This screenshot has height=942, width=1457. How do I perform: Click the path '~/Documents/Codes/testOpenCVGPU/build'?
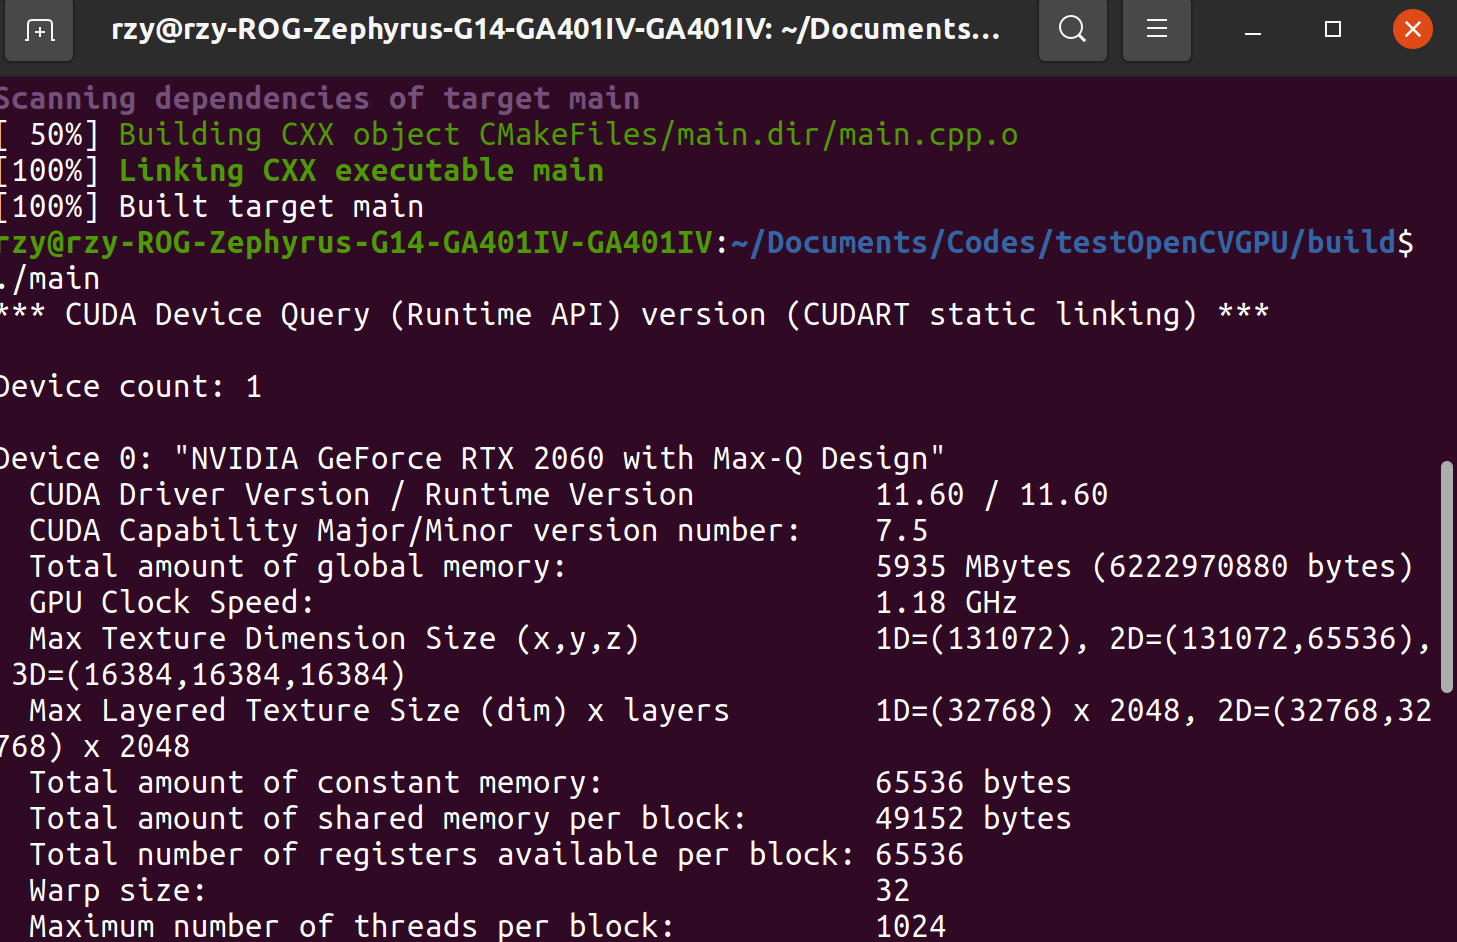(1064, 242)
